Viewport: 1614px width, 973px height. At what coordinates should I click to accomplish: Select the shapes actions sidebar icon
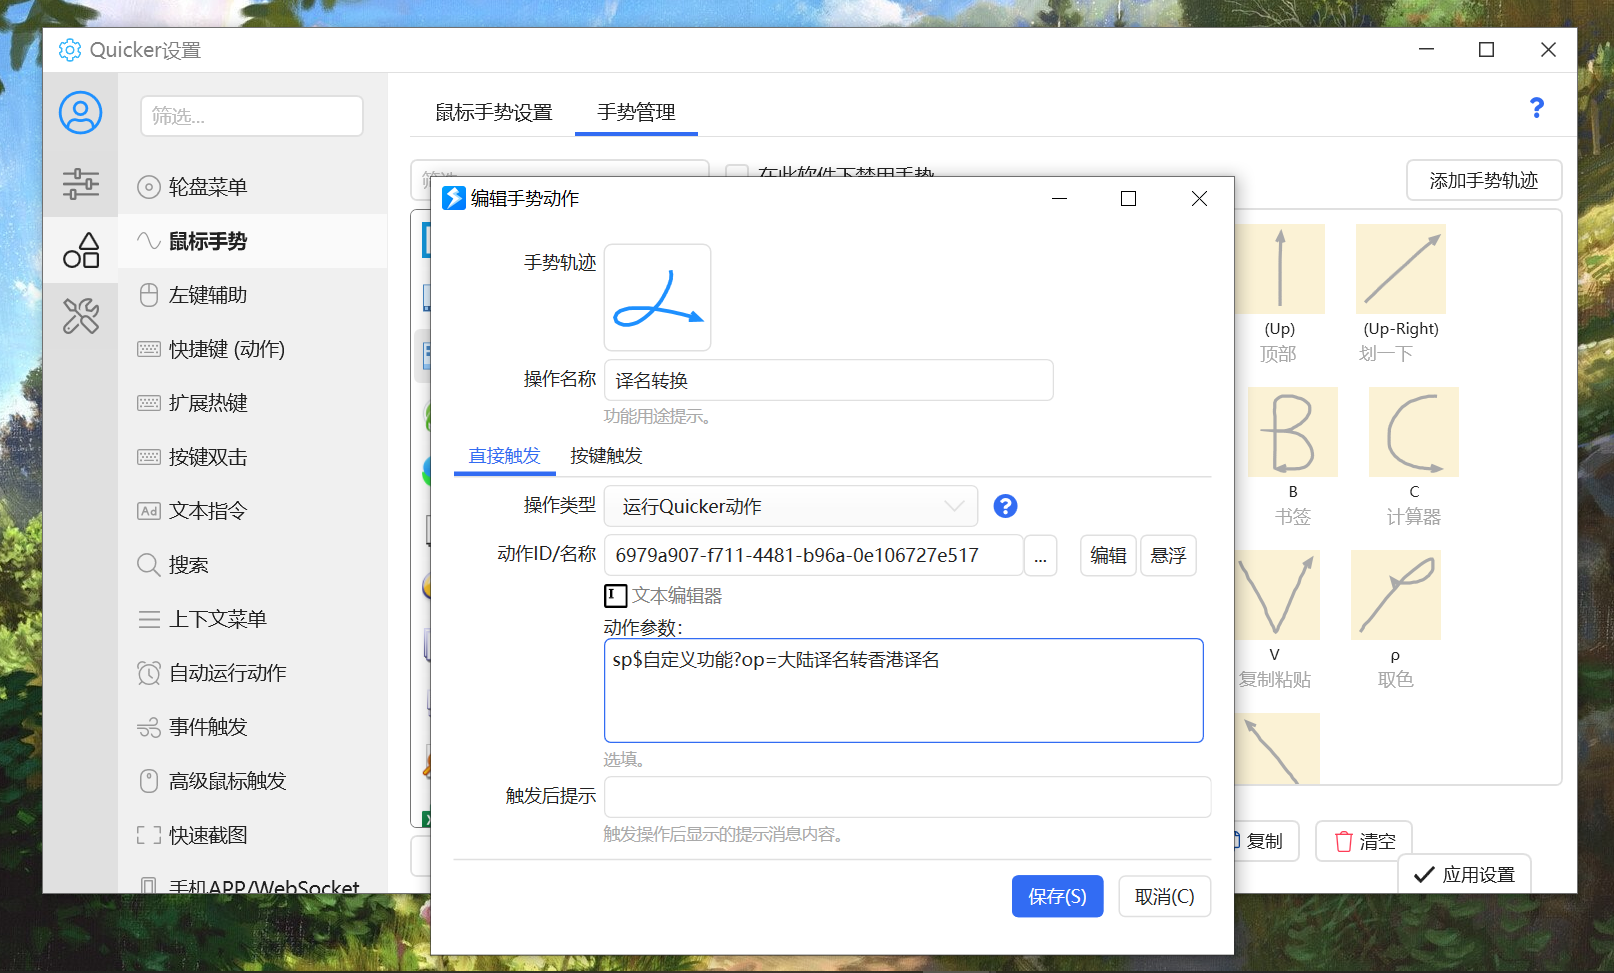click(x=81, y=250)
